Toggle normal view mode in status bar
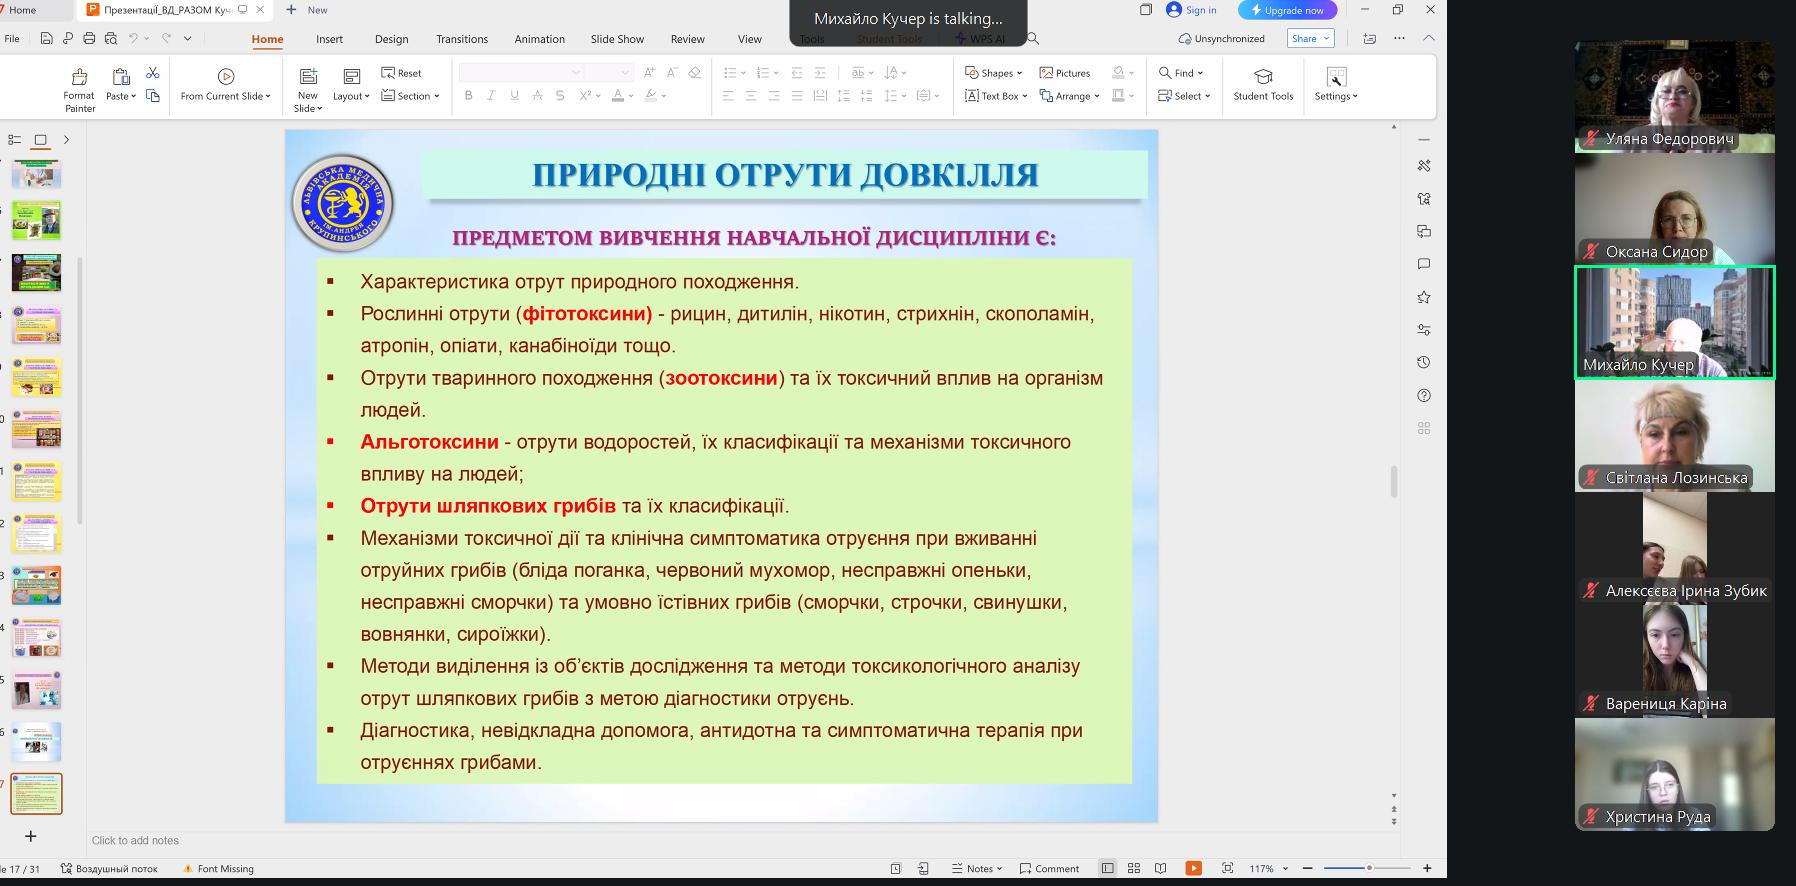Image resolution: width=1796 pixels, height=886 pixels. coord(1107,868)
